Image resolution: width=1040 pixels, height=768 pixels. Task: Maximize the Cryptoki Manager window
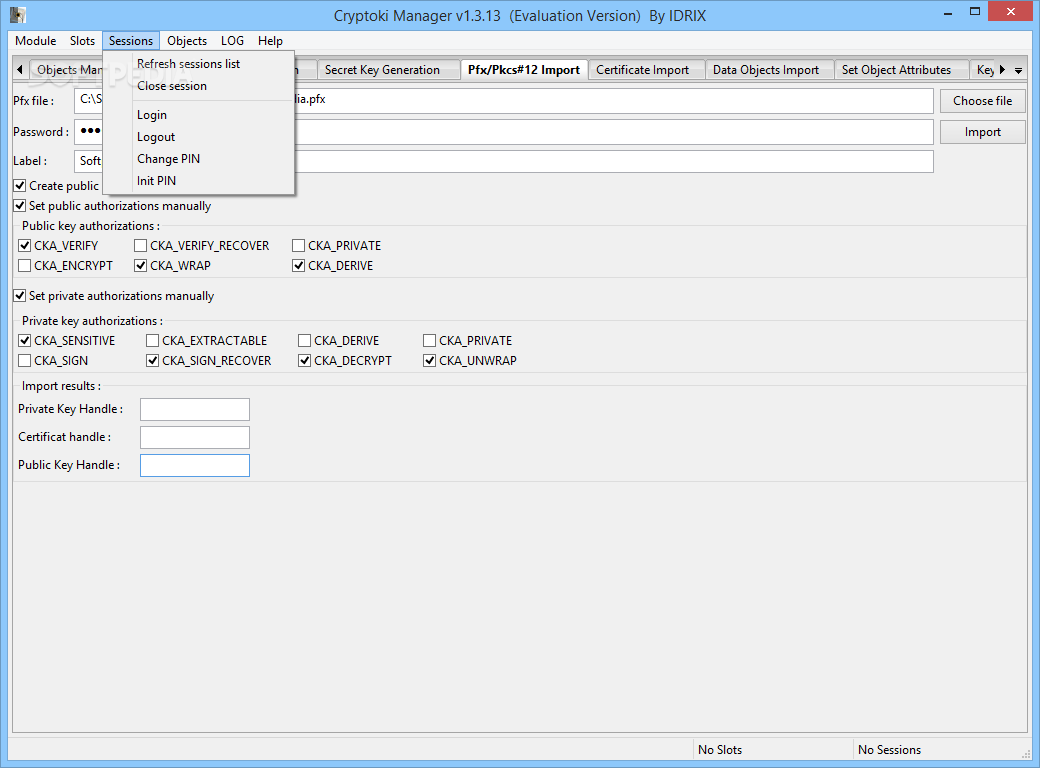click(974, 11)
